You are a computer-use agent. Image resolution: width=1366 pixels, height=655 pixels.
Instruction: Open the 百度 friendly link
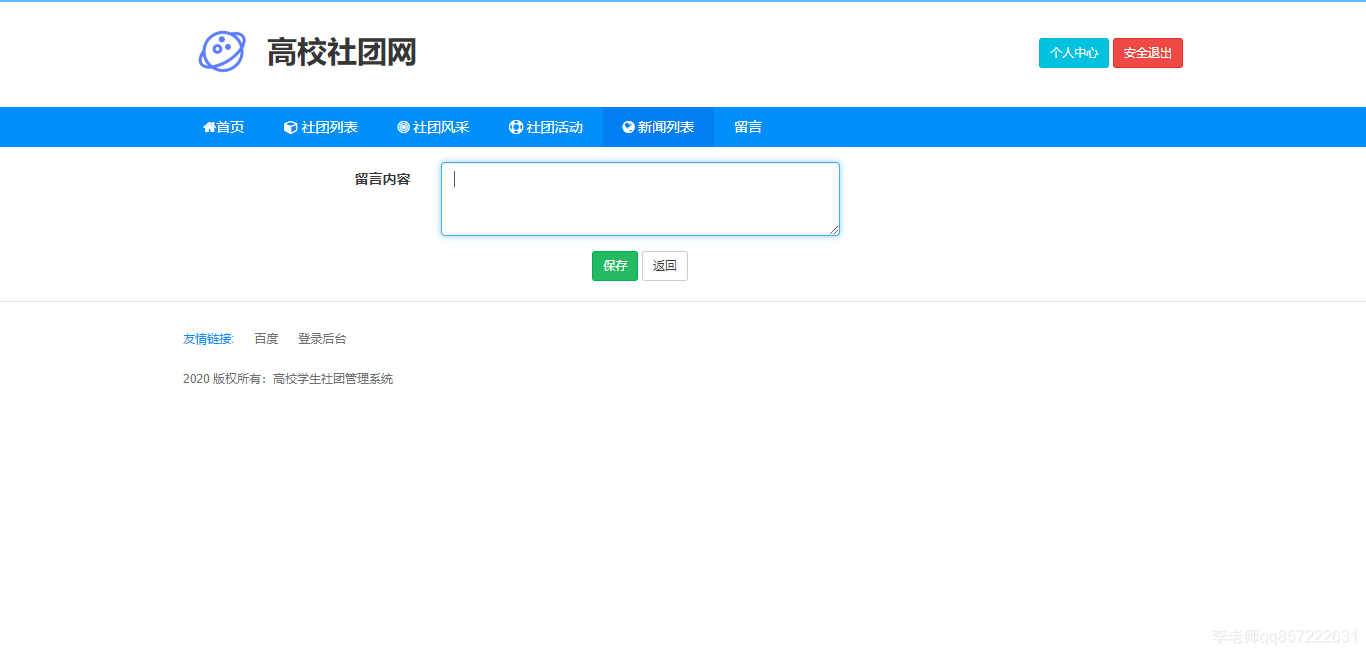coord(266,338)
